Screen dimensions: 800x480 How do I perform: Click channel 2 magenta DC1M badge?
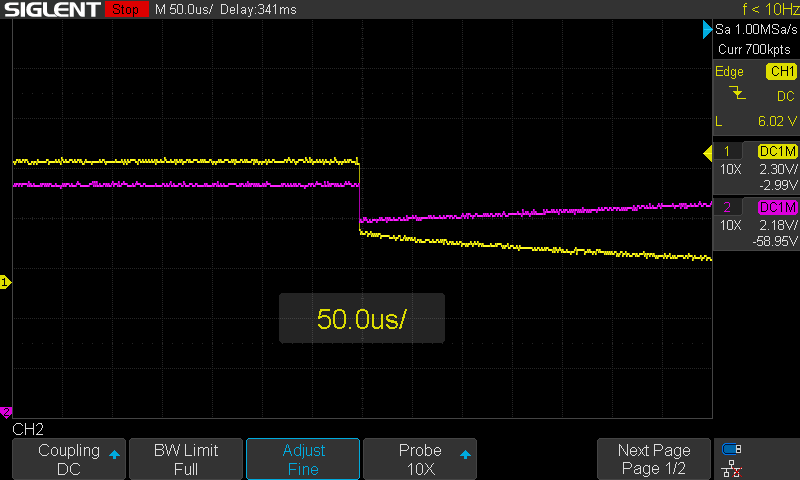tap(778, 207)
